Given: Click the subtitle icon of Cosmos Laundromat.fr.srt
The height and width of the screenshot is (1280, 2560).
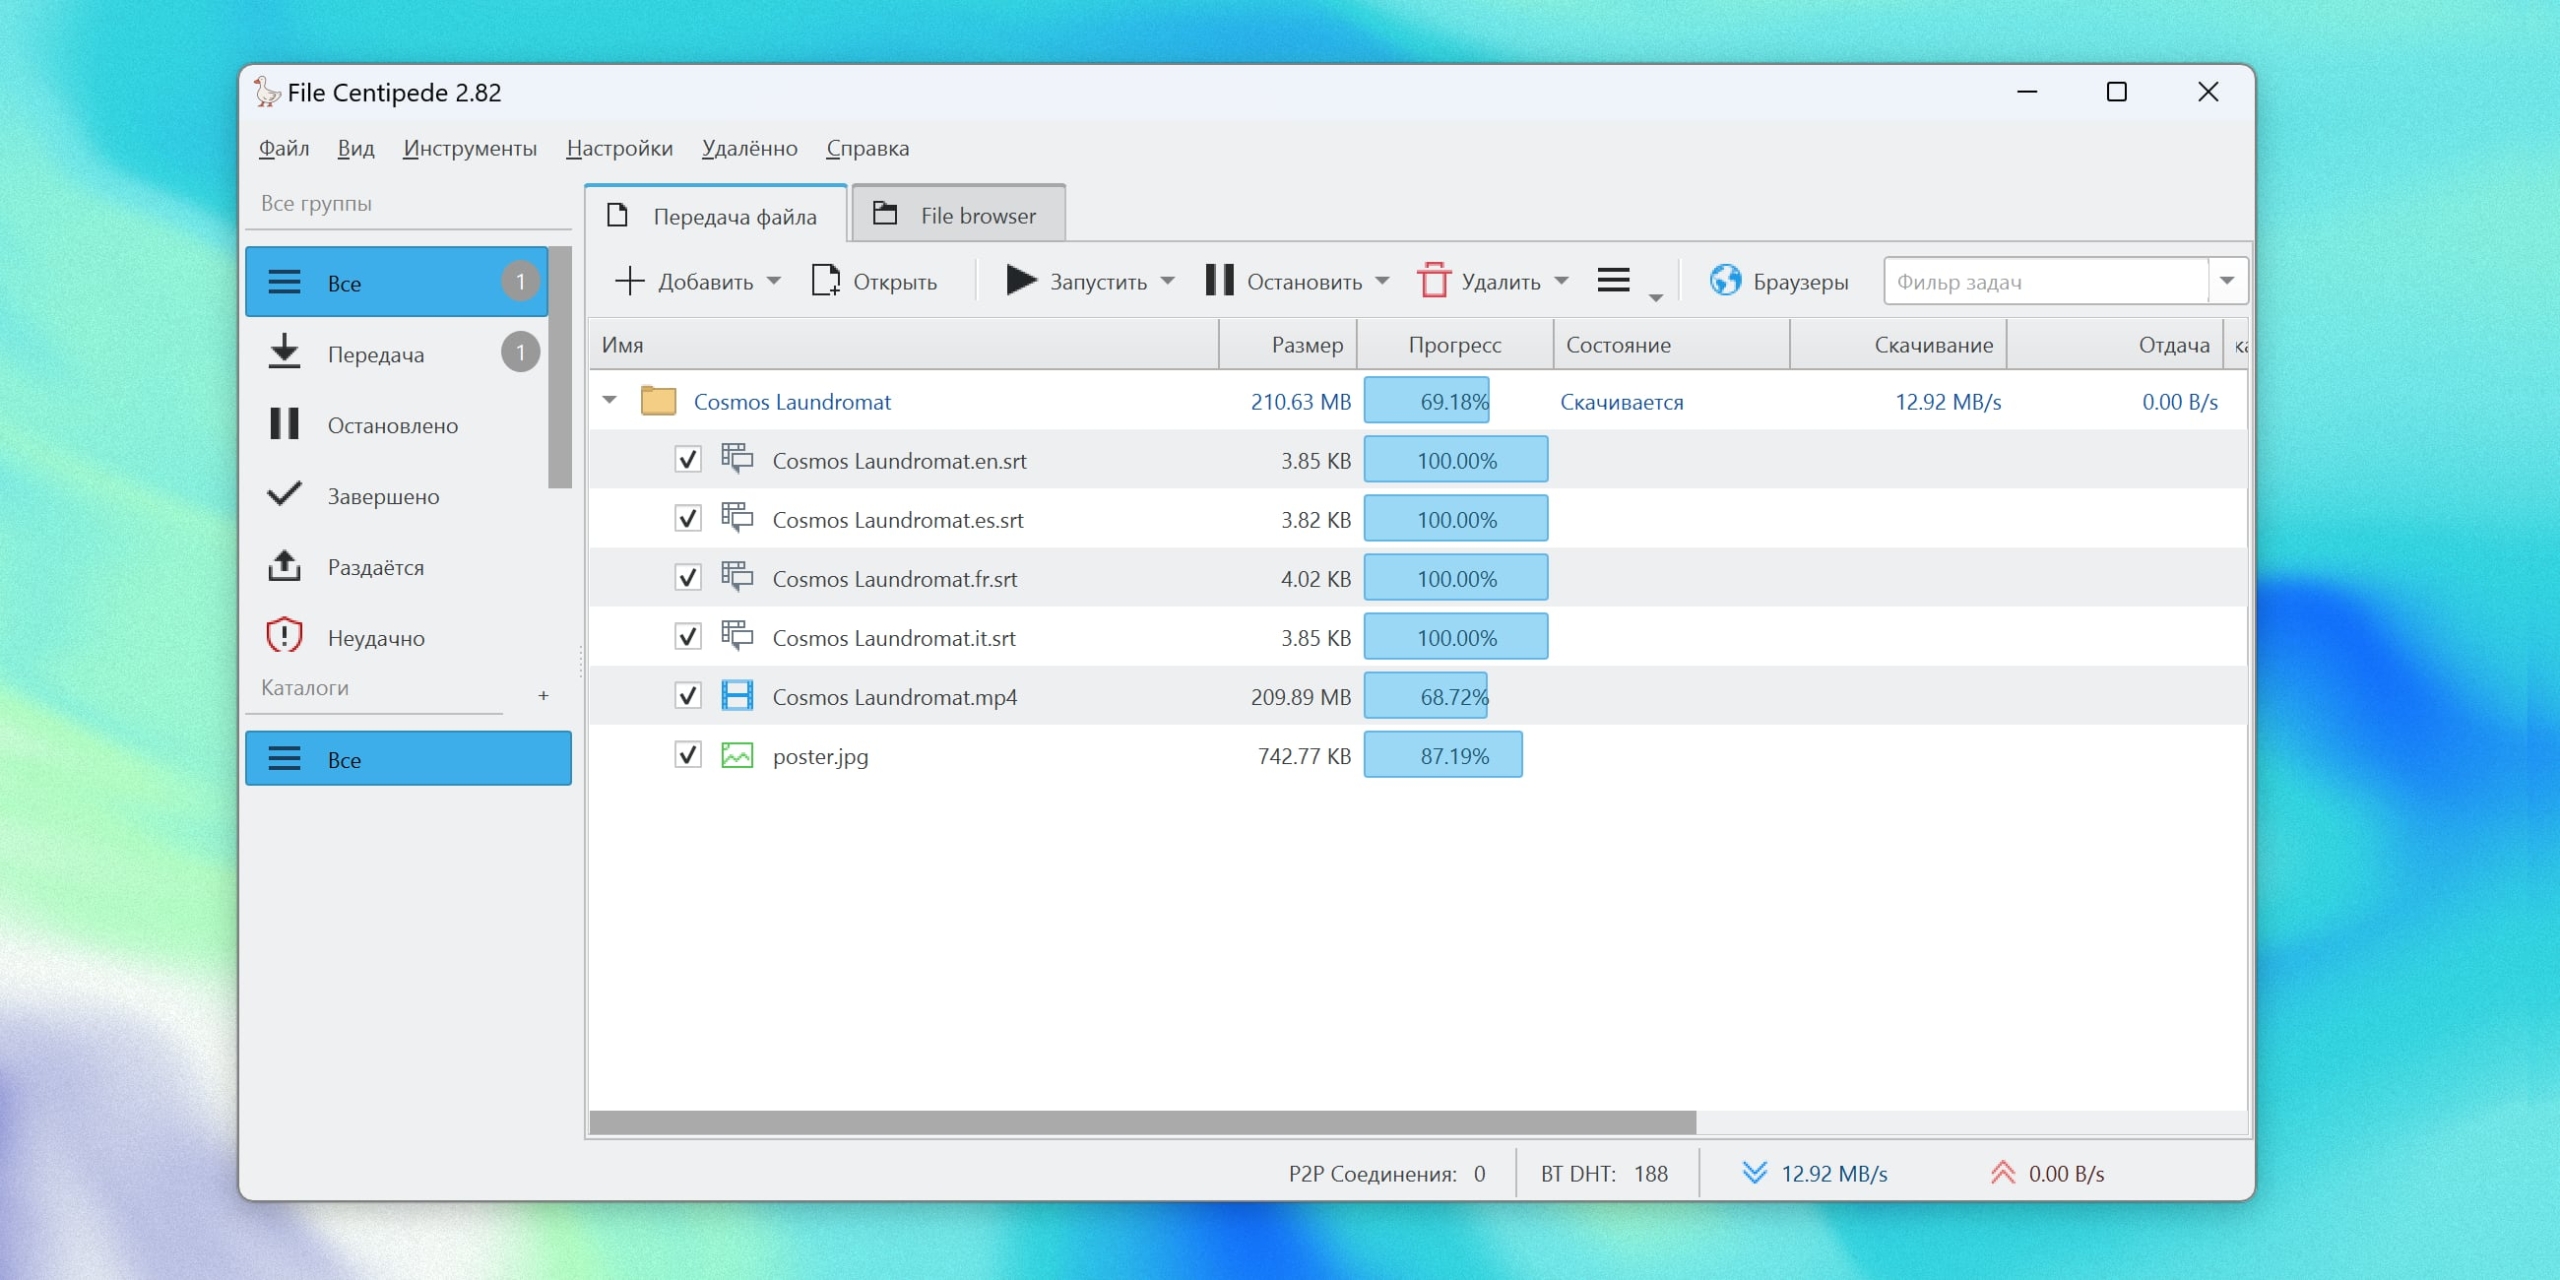Looking at the screenshot, I should (737, 577).
